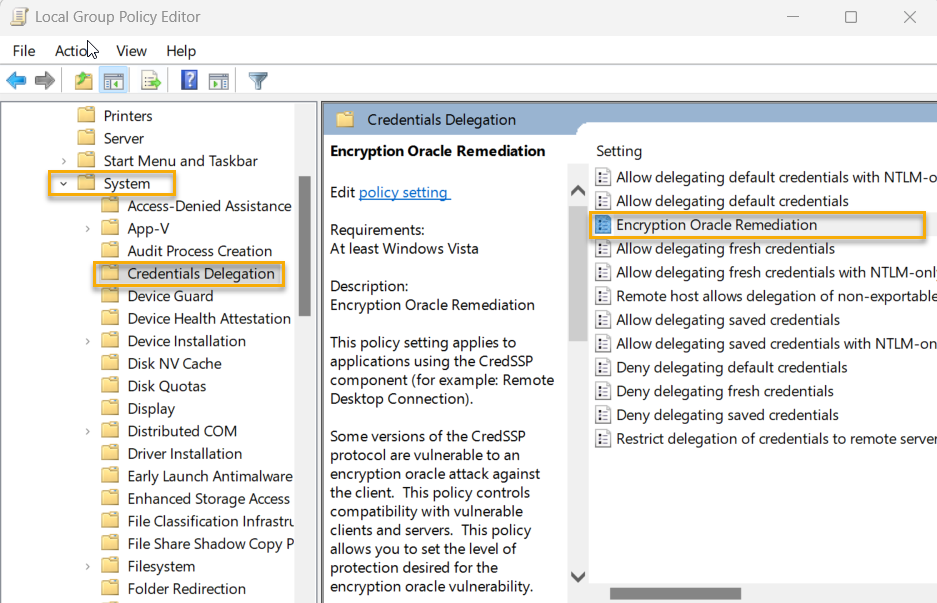937x603 pixels.
Task: Click the Forward navigation arrow
Action: coord(45,80)
